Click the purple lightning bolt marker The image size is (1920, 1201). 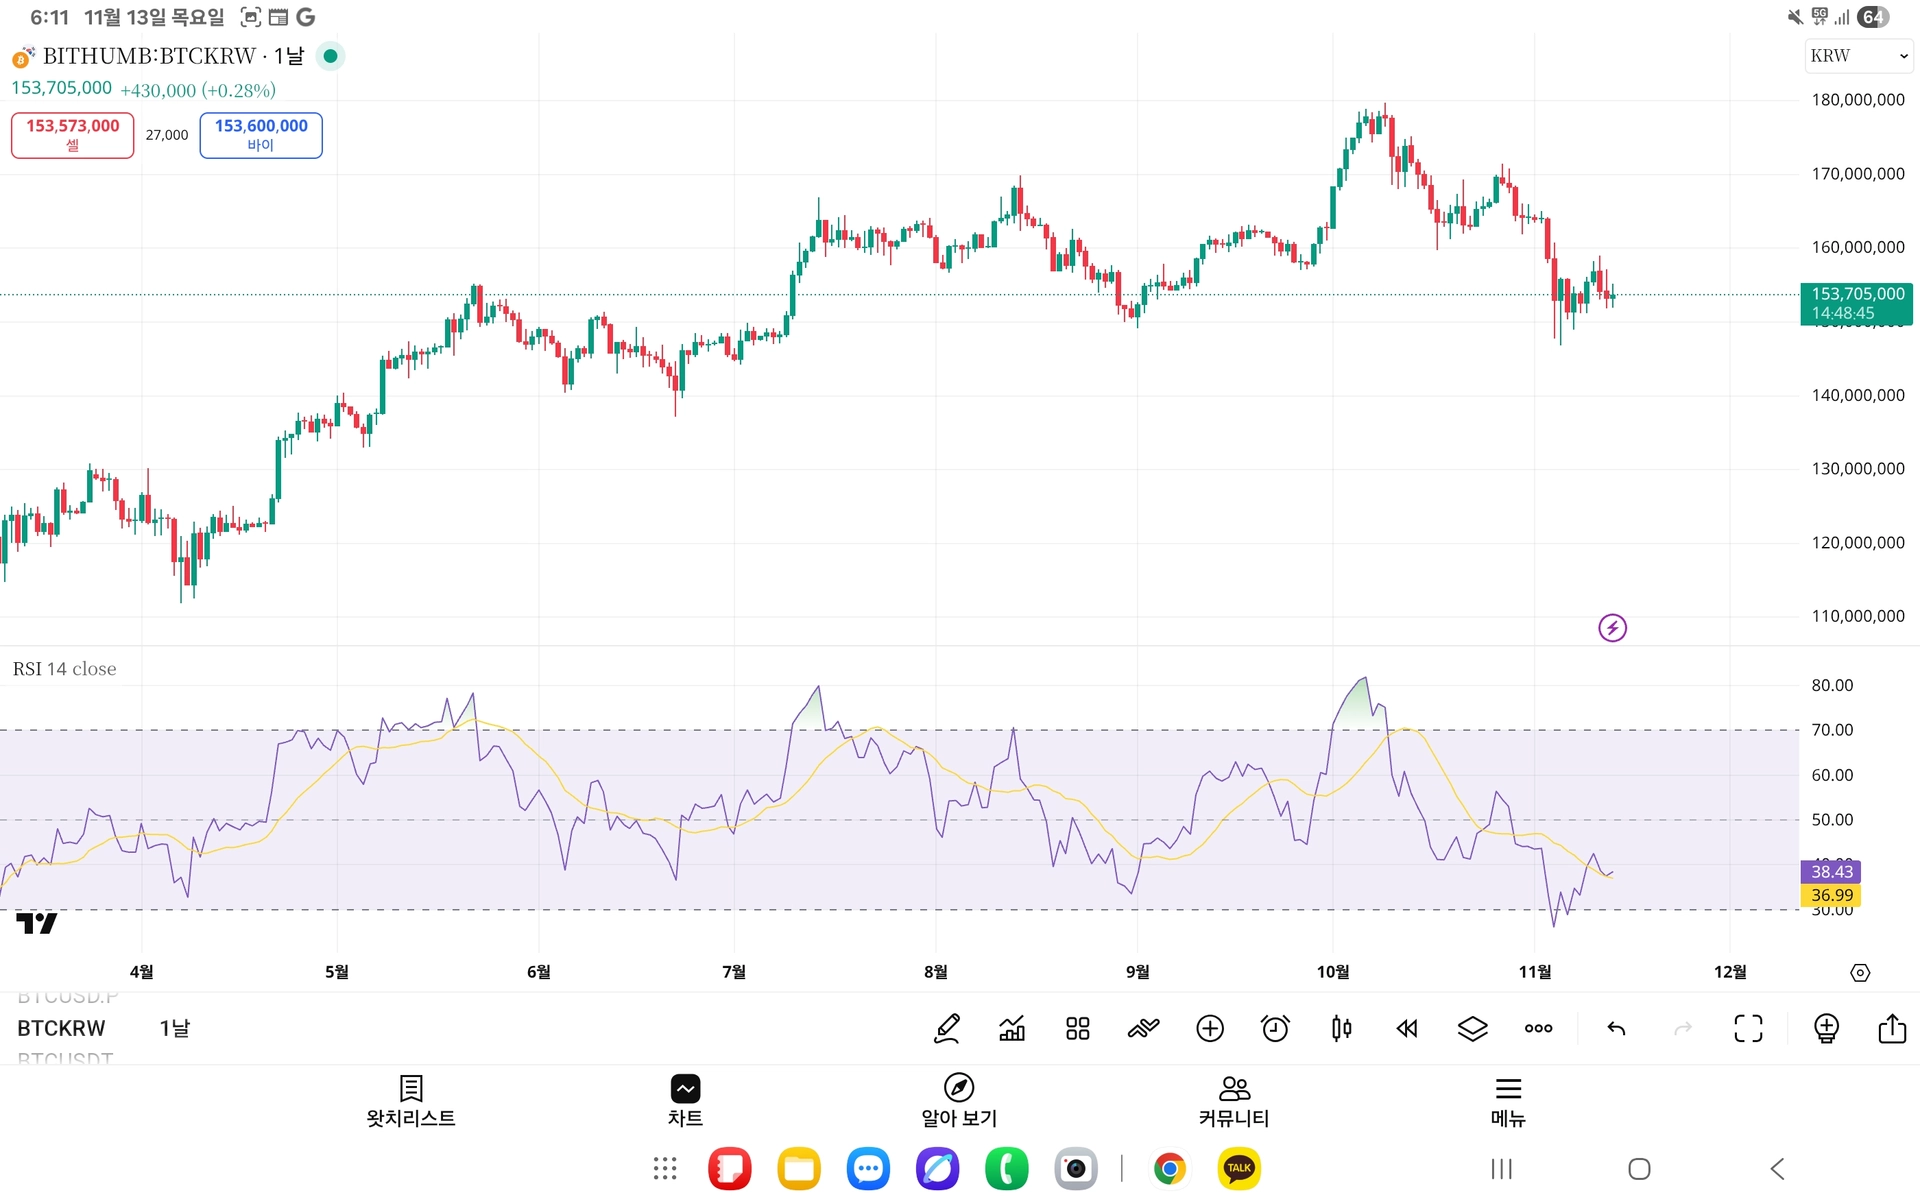1612,628
